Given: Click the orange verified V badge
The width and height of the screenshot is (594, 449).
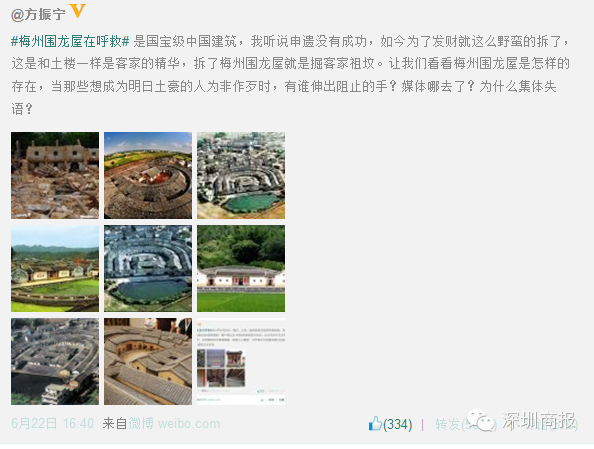Looking at the screenshot, I should point(78,11).
